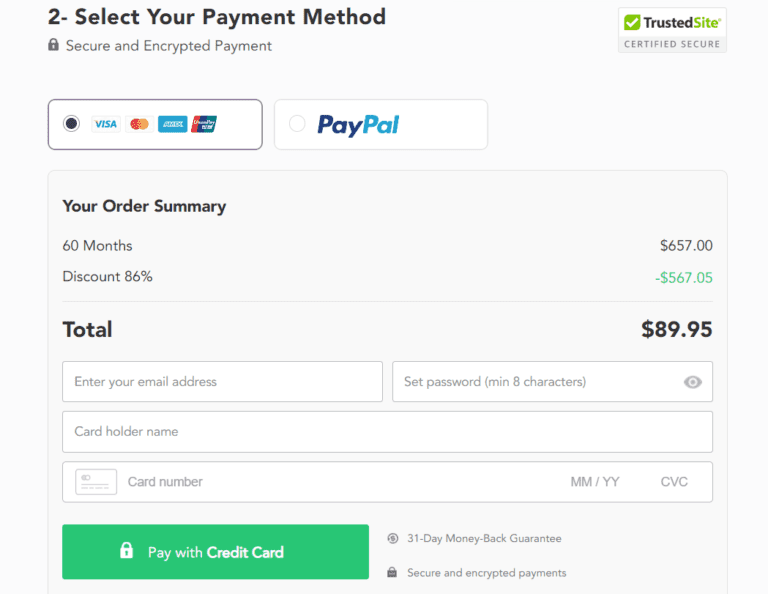Click the Mastercard logo
Image resolution: width=768 pixels, height=594 pixels.
[139, 124]
